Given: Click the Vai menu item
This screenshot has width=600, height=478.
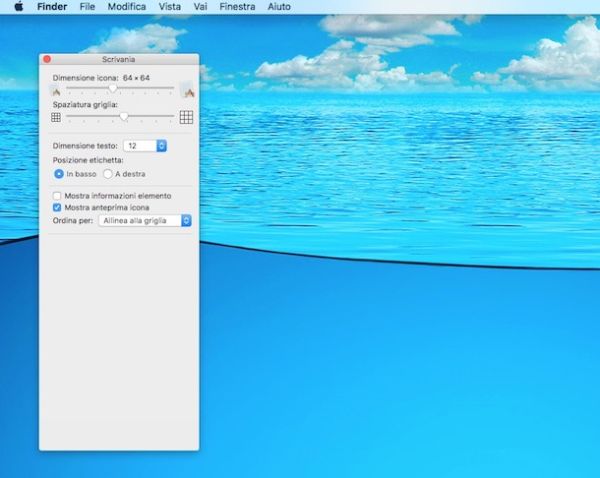Looking at the screenshot, I should click(201, 7).
